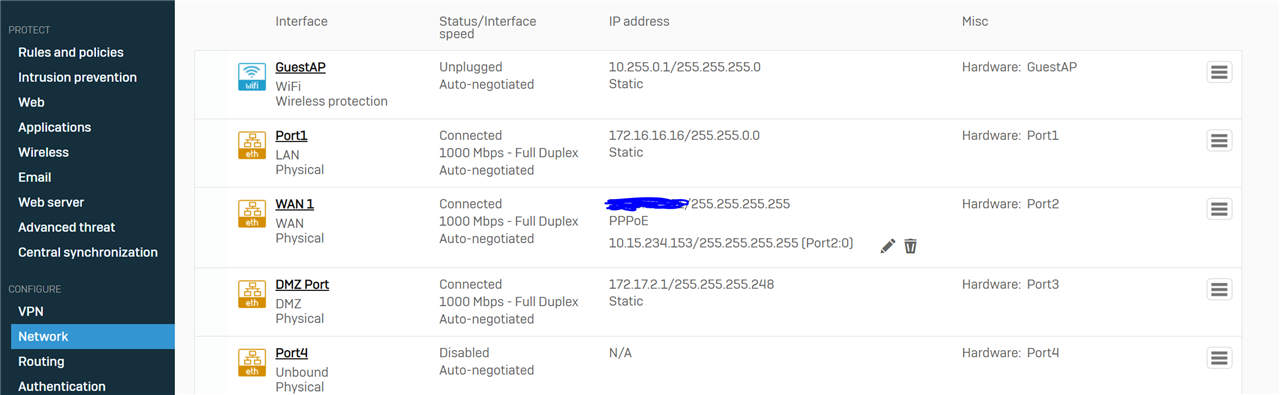Open the VPN configuration section

31,311
